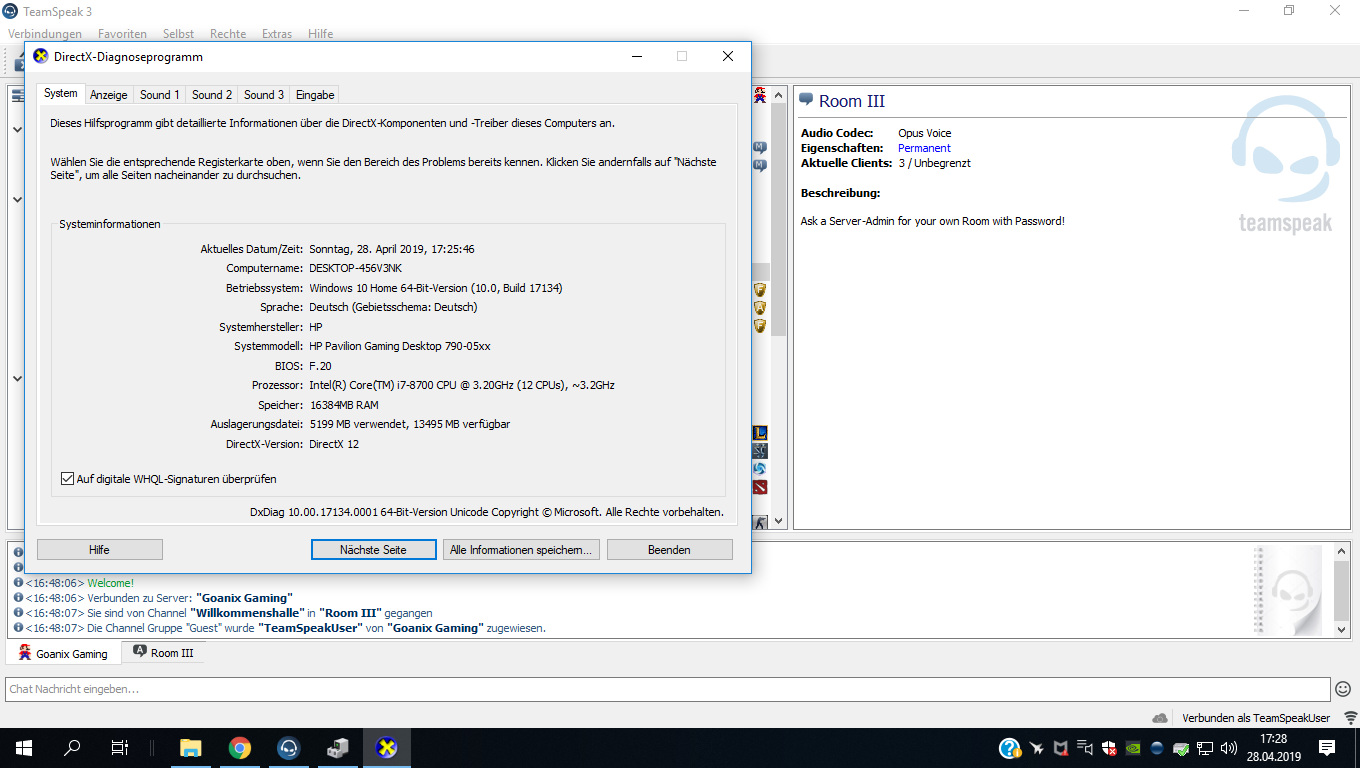The height and width of the screenshot is (768, 1360).
Task: Open the Action Center notifications
Action: (x=1327, y=747)
